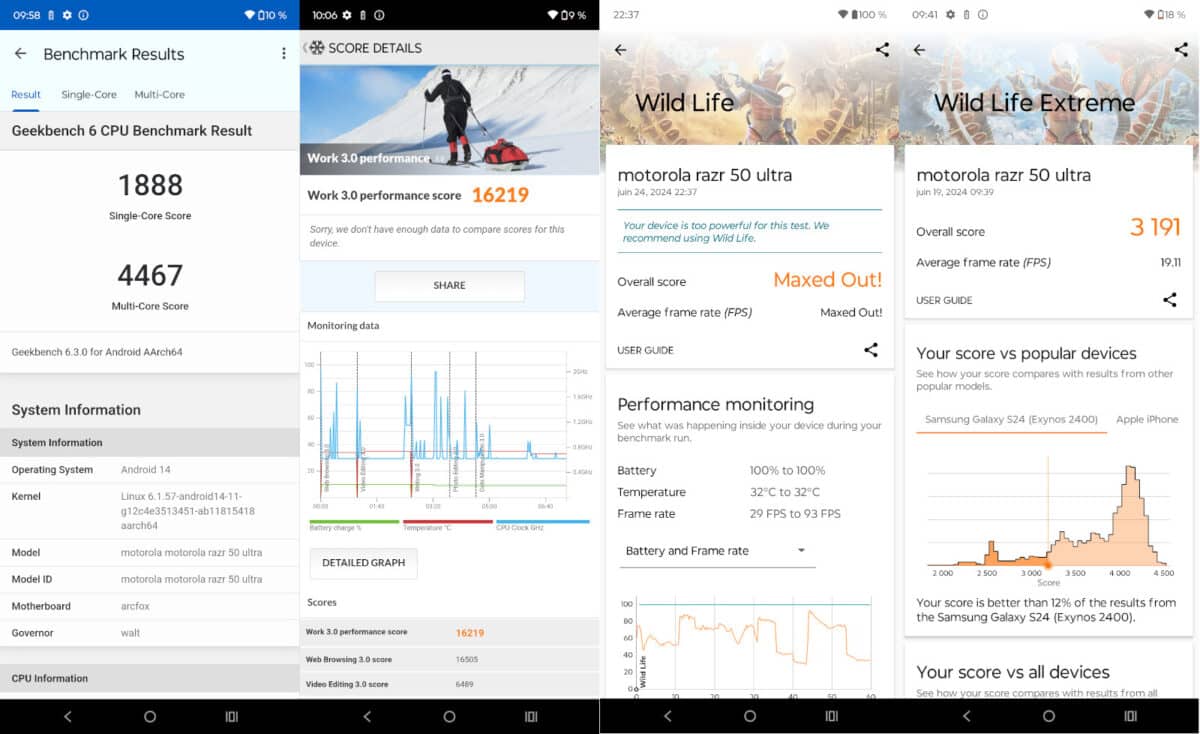Select Samsung Galaxy S24 (Exynos 2400) tab
Image resolution: width=1200 pixels, height=734 pixels.
1011,420
